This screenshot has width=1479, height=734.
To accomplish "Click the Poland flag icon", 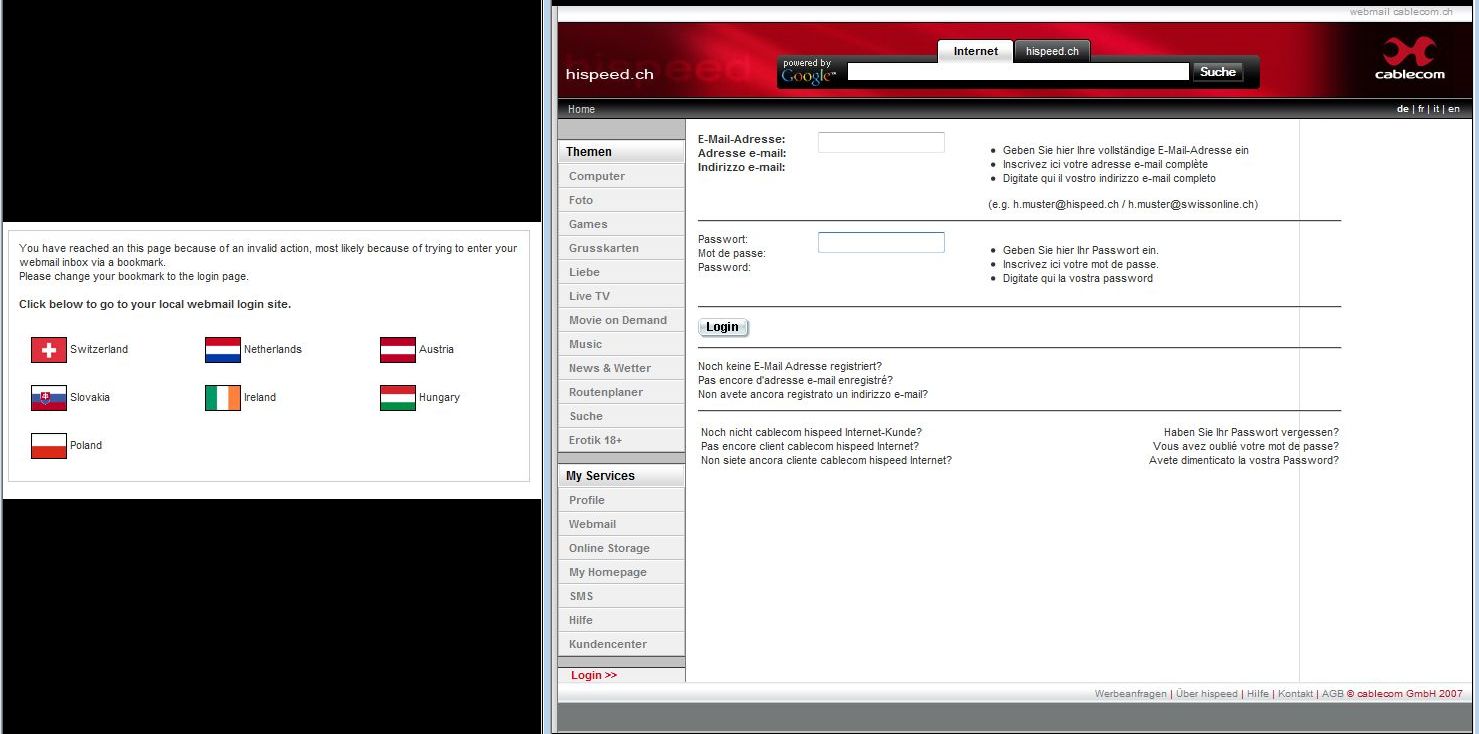I will click(x=49, y=446).
